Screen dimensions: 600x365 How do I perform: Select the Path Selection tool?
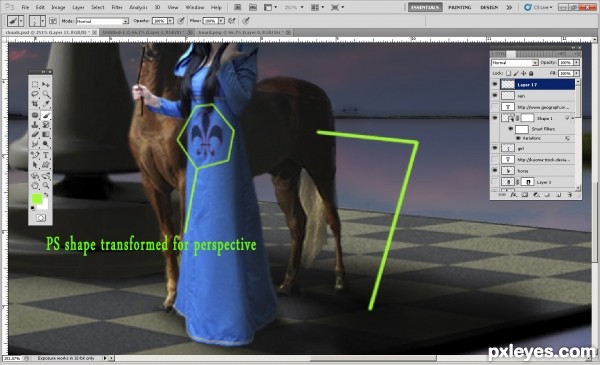click(35, 165)
